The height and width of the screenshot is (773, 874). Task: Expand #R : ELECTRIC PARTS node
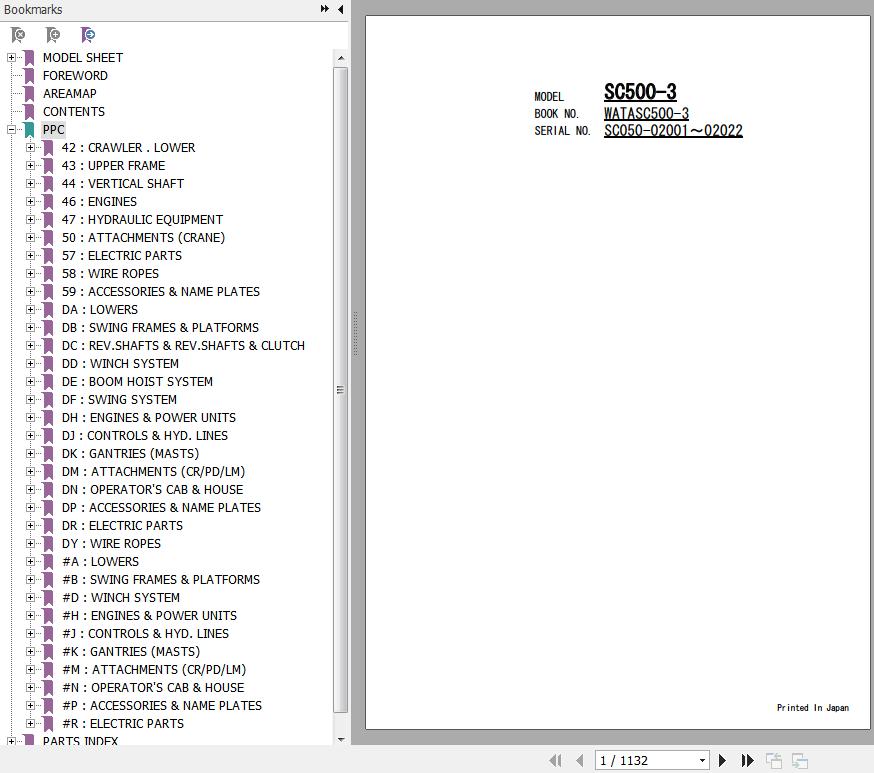(30, 723)
